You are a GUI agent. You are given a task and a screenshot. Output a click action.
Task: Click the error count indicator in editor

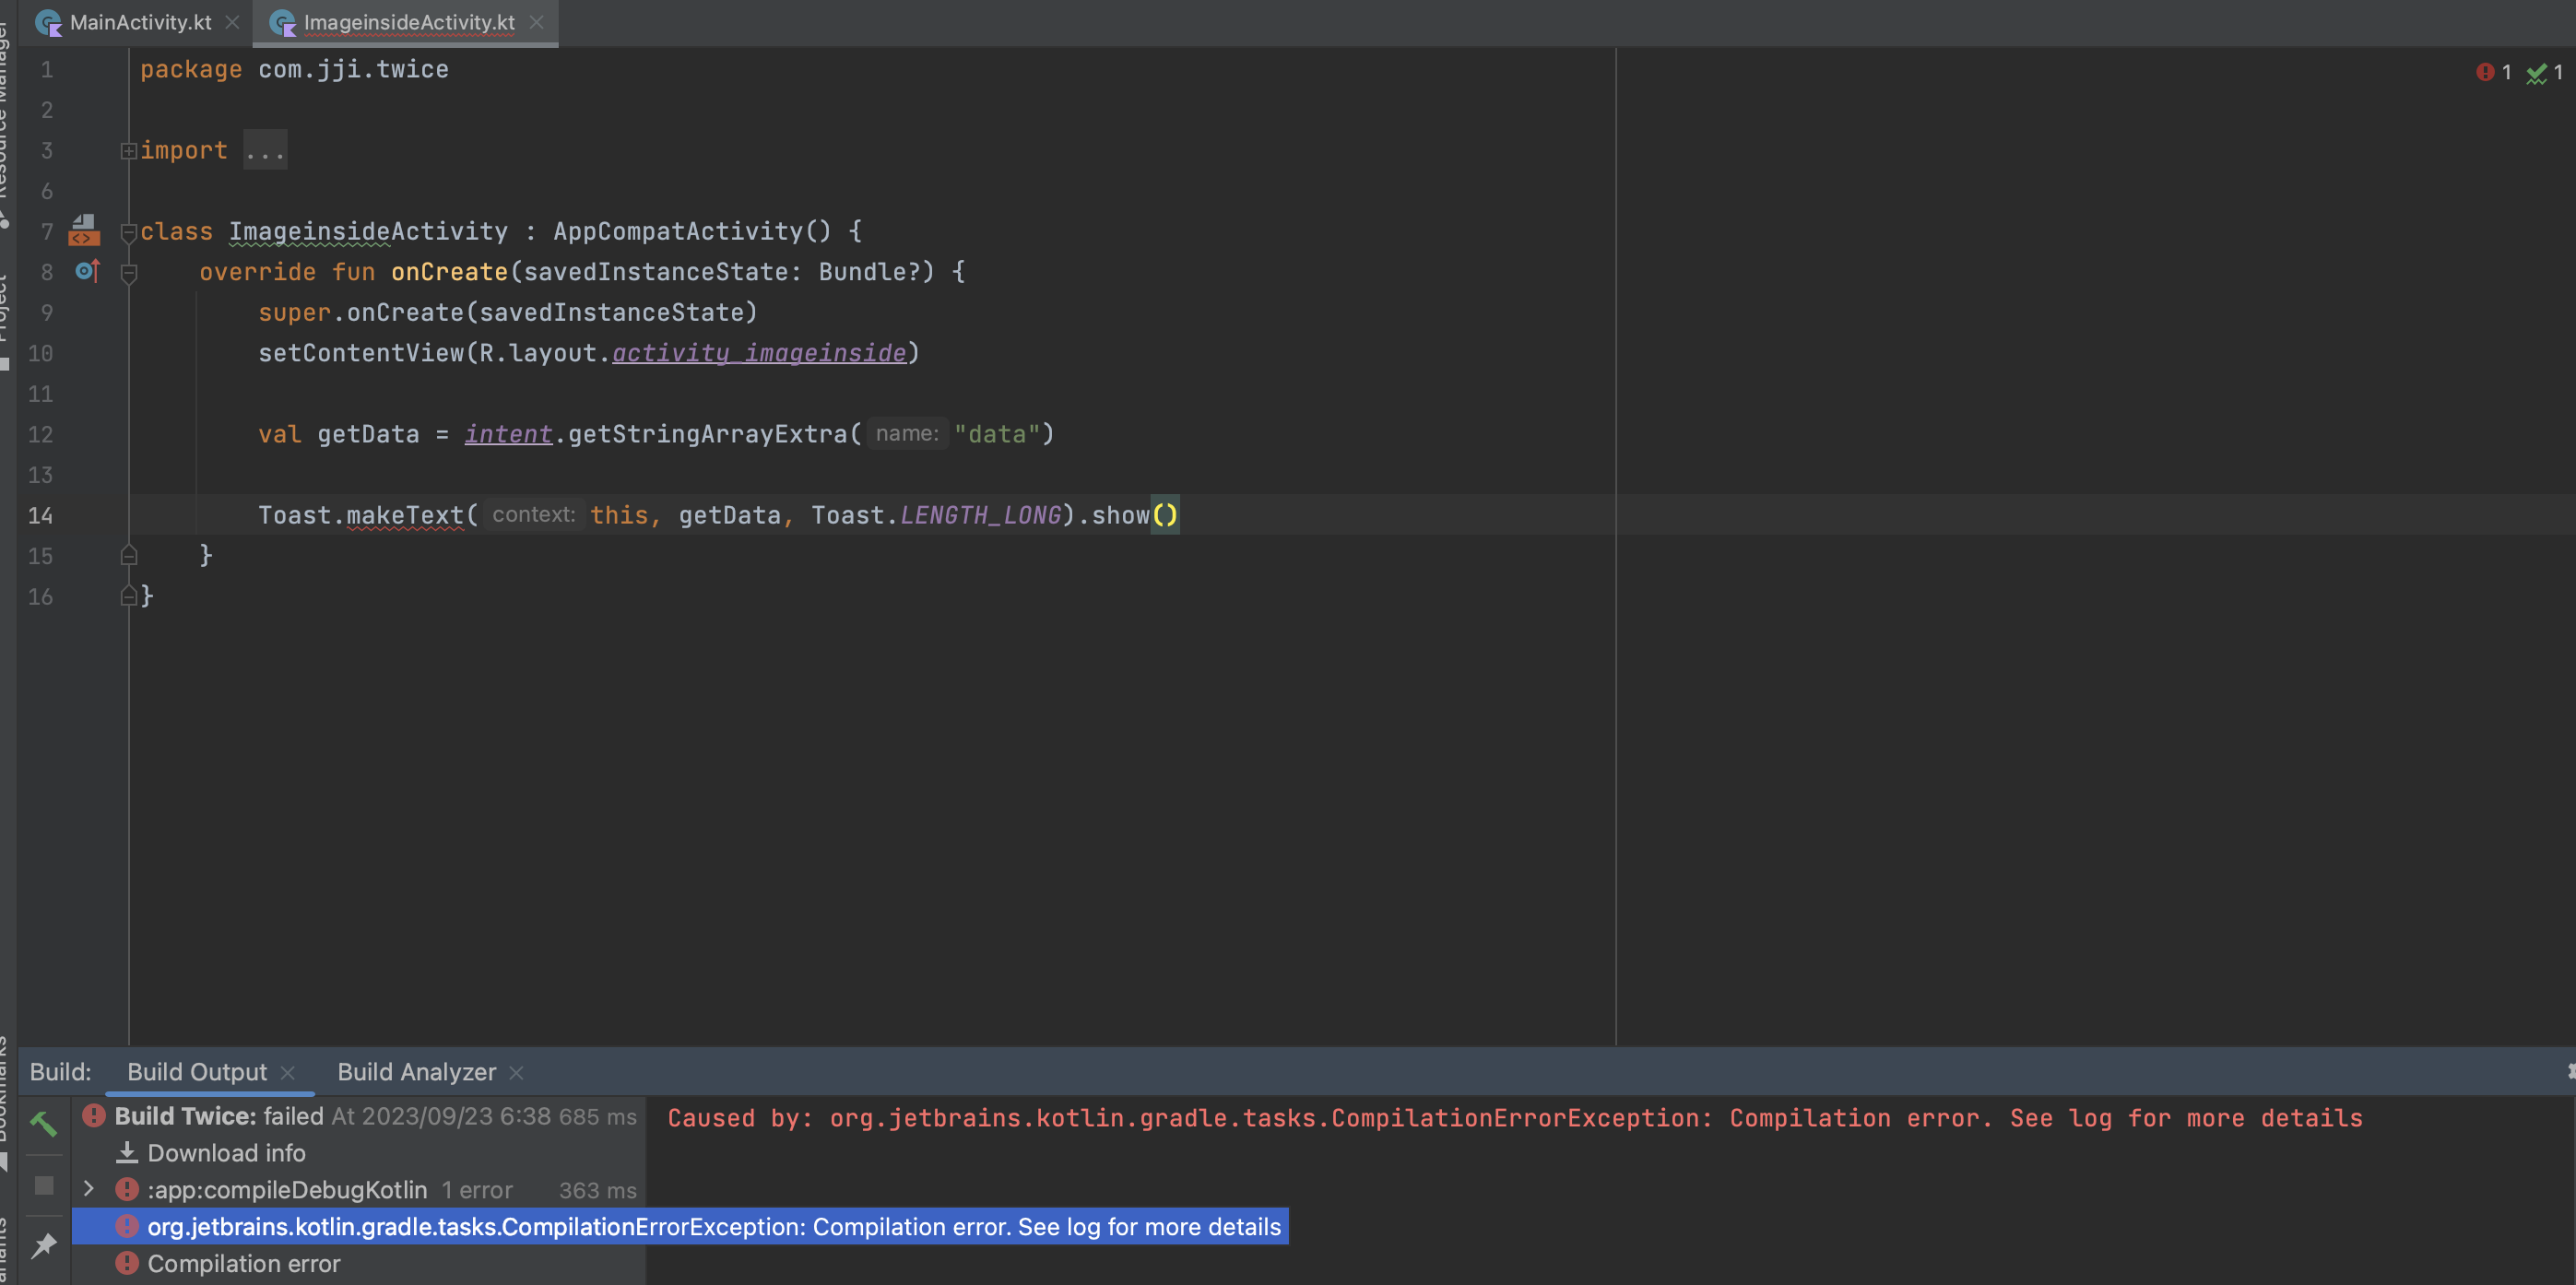[x=2495, y=72]
